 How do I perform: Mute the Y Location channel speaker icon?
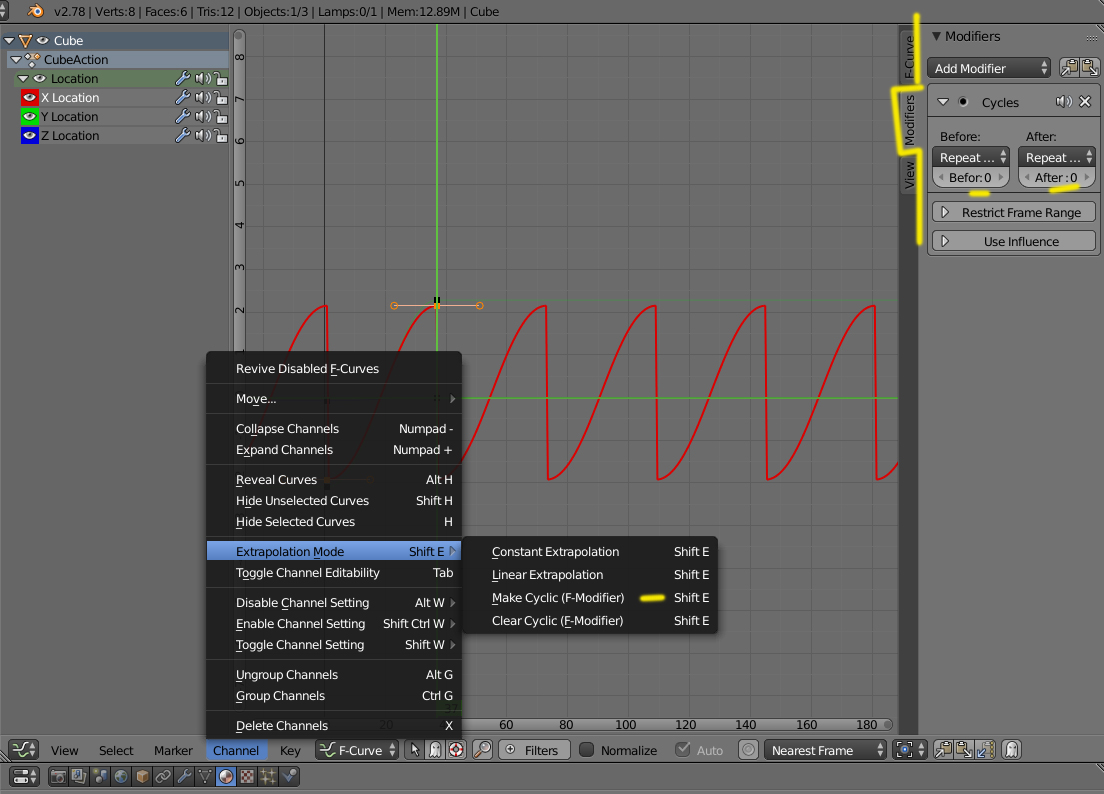click(202, 117)
